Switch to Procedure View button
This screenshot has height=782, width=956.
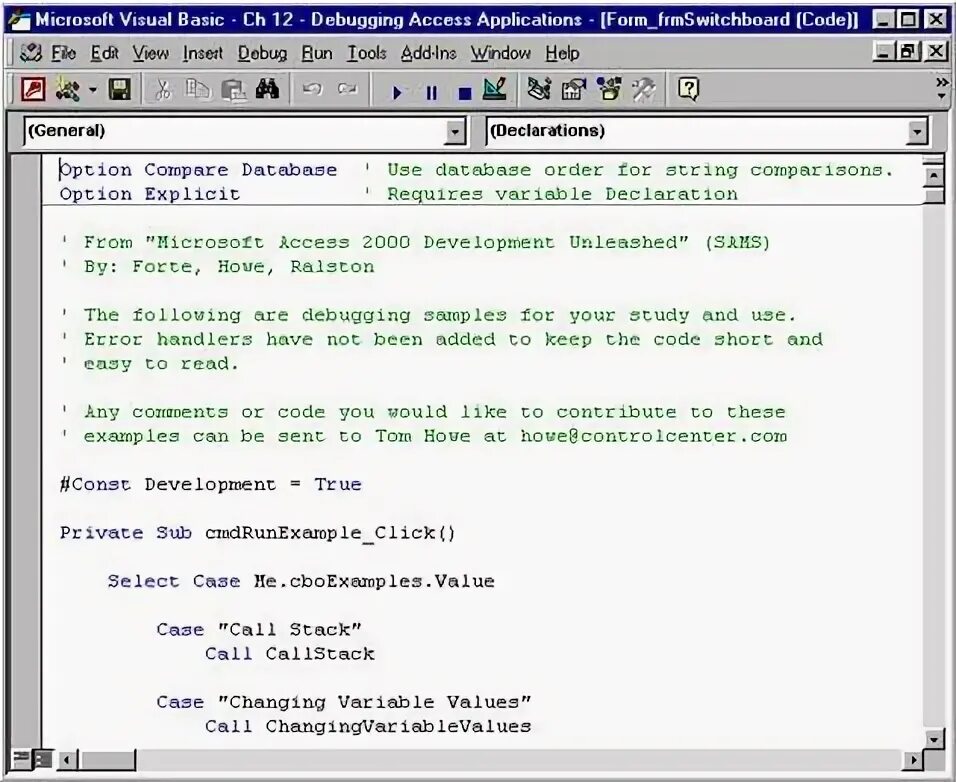pos(21,759)
